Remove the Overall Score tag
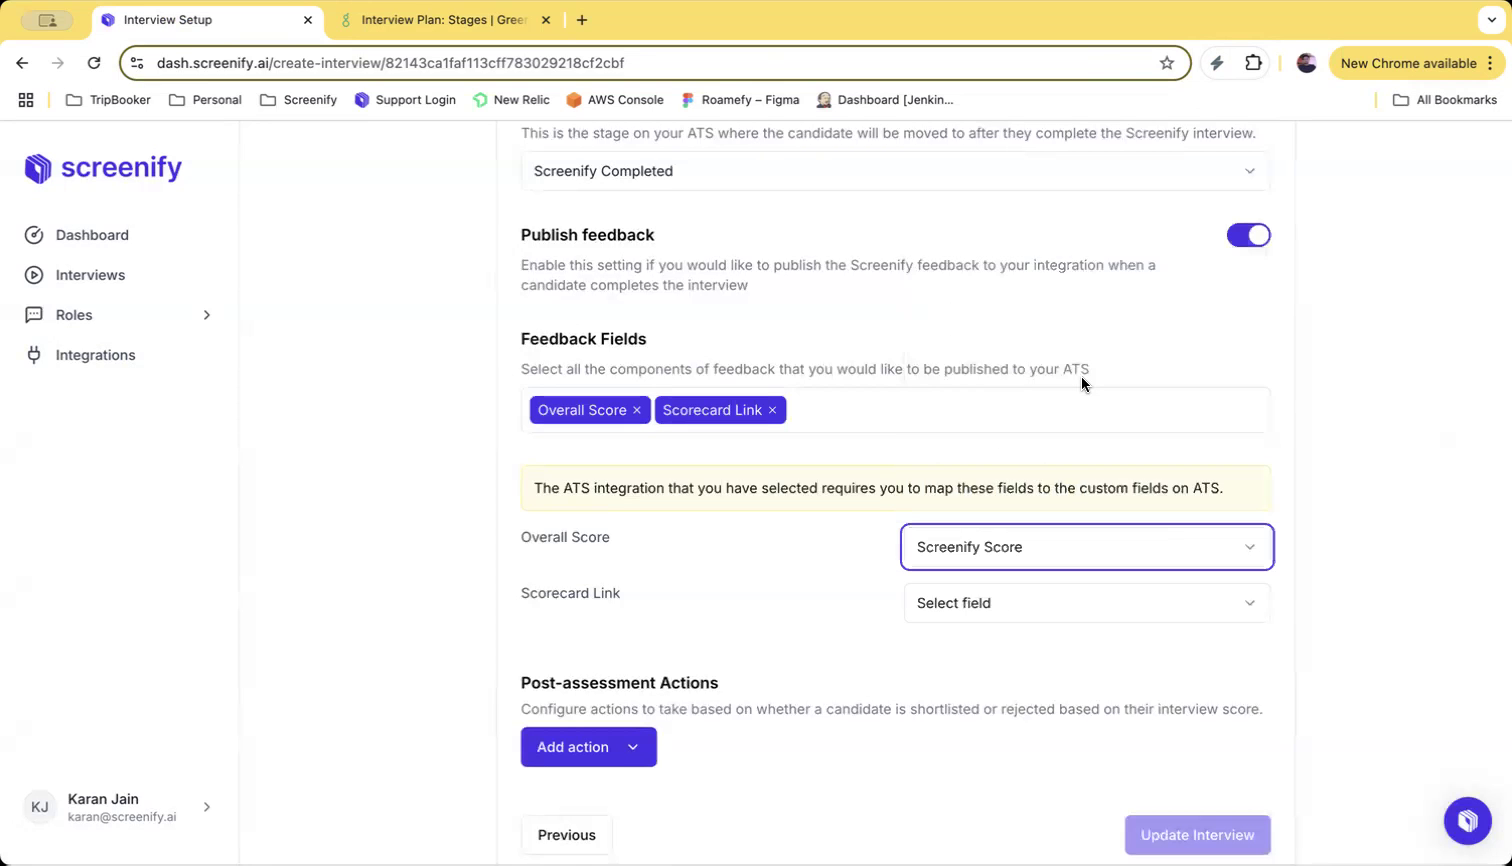 [637, 410]
